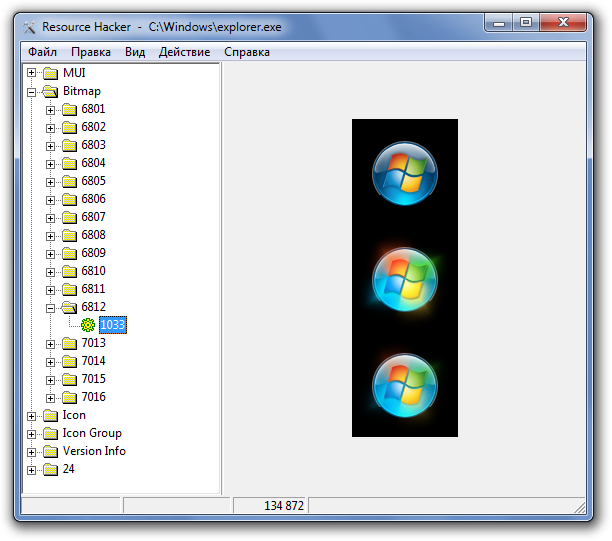Open the Справка menu
This screenshot has height=541, width=612.
click(x=246, y=52)
